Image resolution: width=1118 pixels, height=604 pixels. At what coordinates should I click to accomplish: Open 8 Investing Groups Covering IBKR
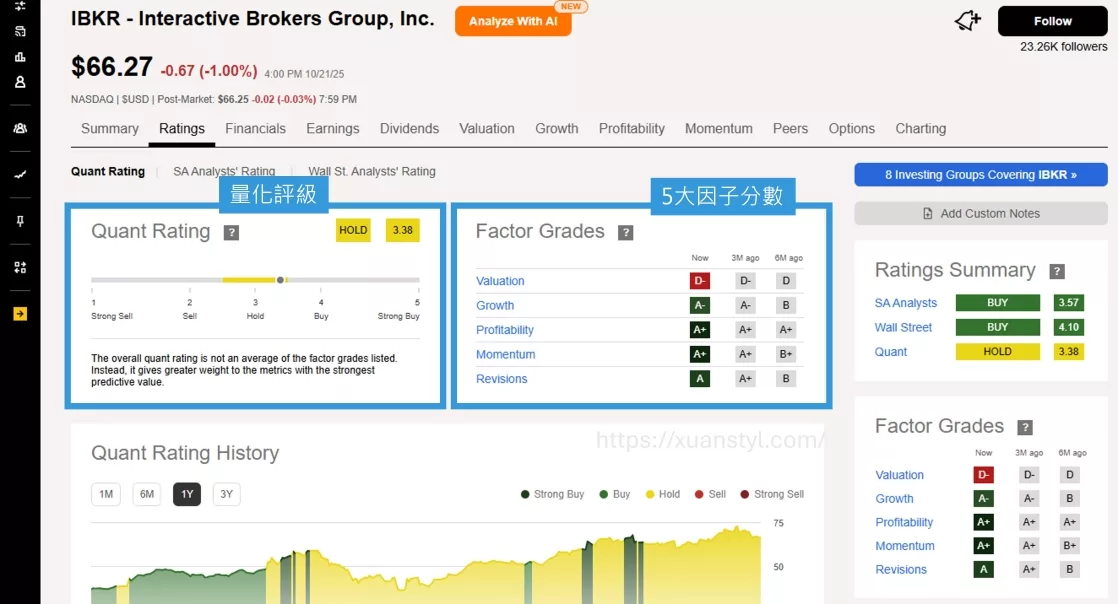click(x=980, y=174)
